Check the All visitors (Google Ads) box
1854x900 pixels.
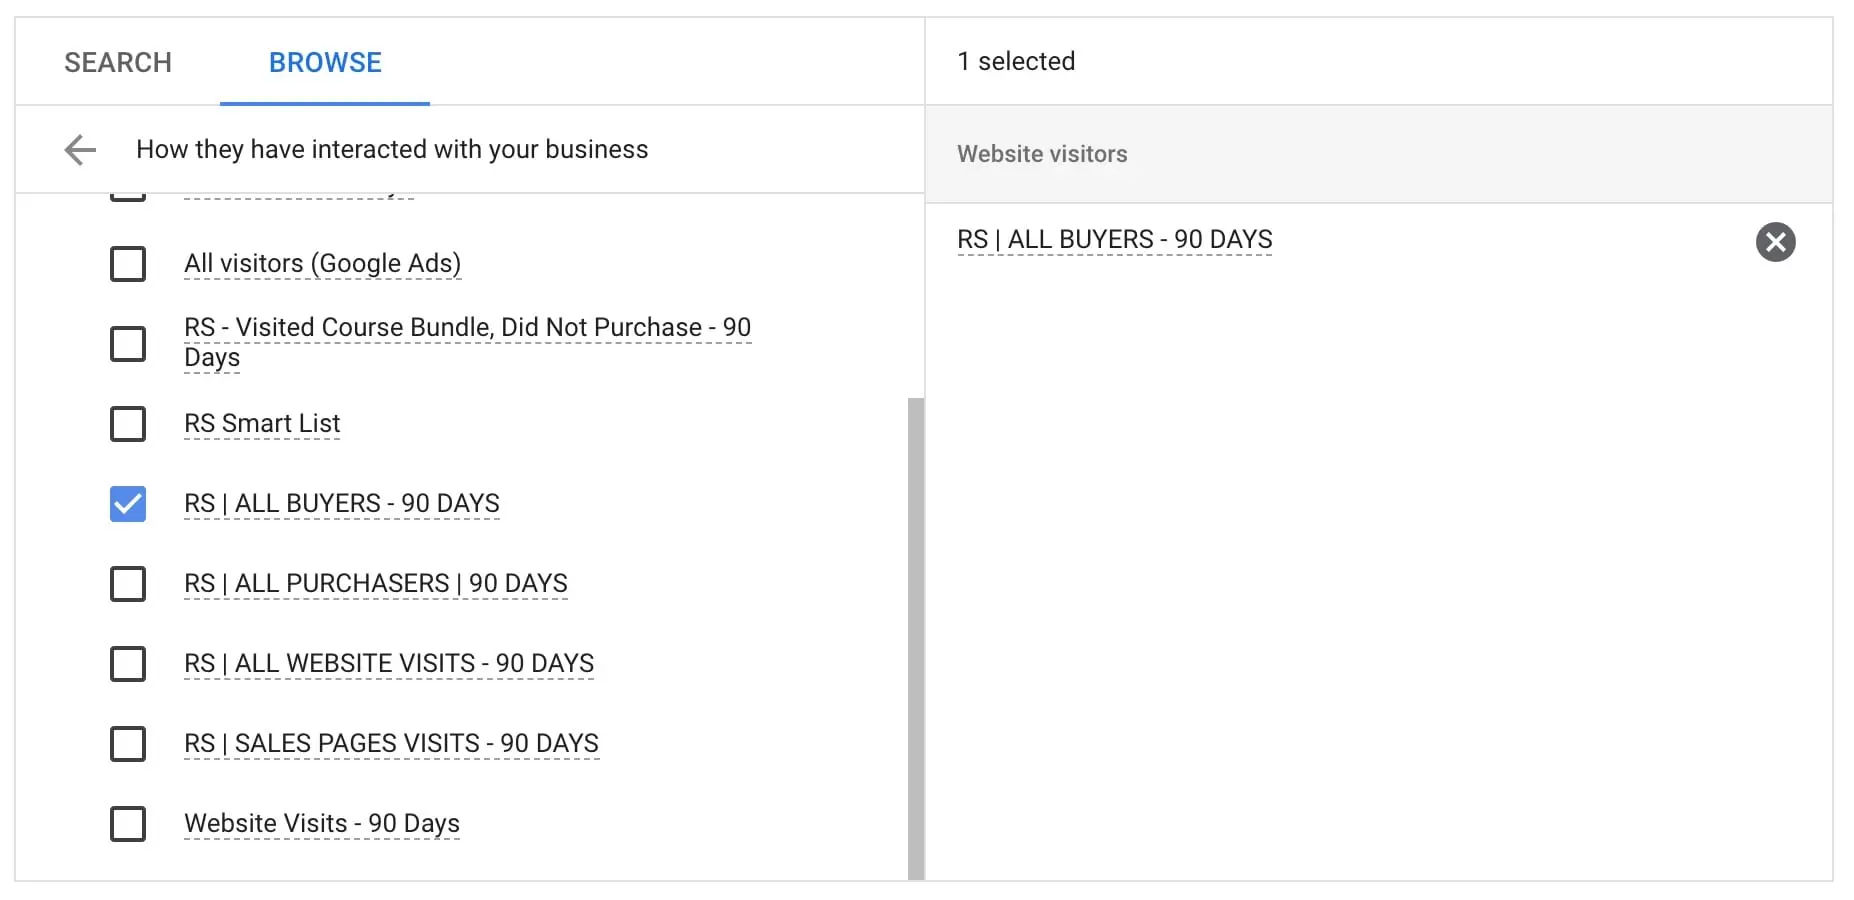click(128, 264)
